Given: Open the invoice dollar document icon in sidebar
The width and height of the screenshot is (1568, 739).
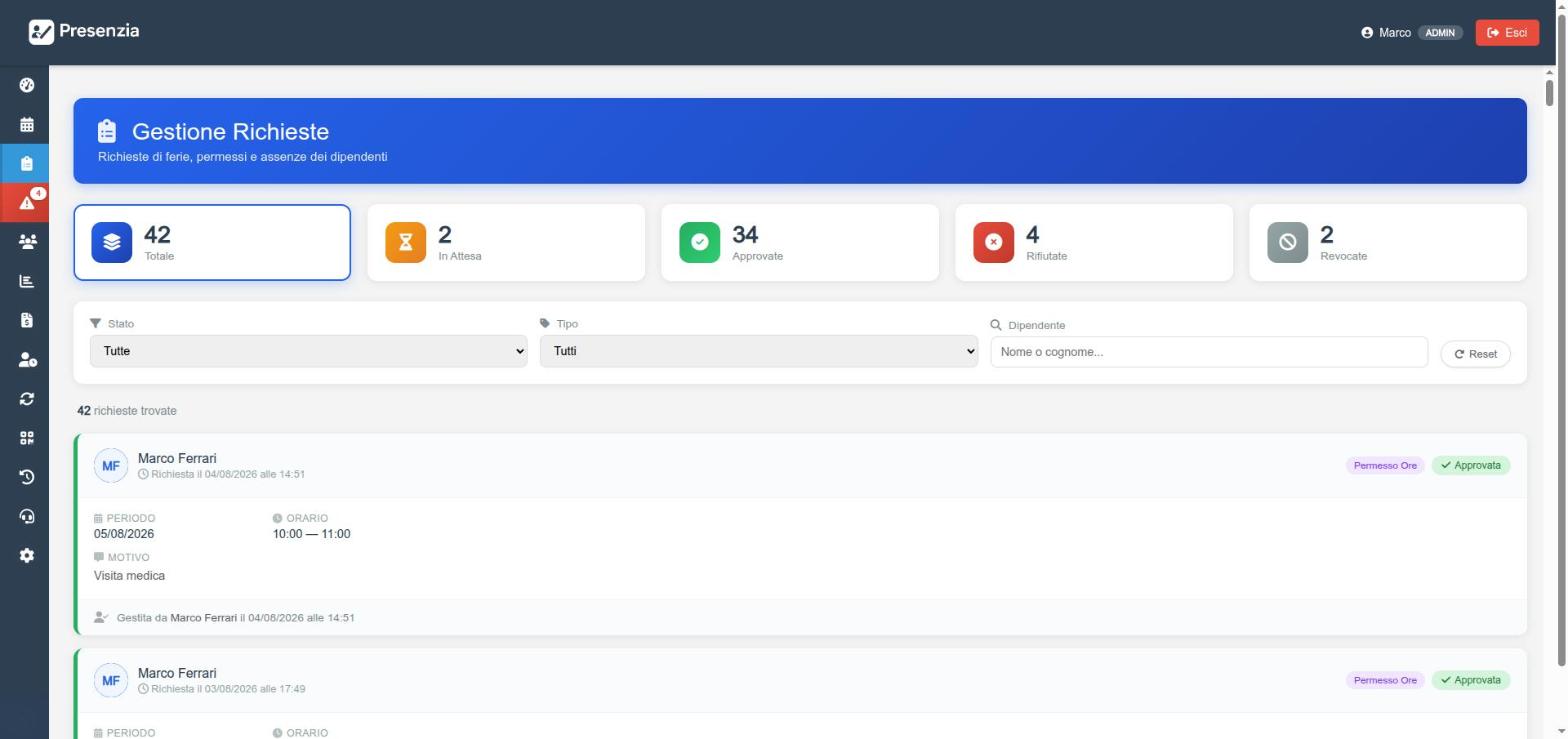Looking at the screenshot, I should pos(27,320).
